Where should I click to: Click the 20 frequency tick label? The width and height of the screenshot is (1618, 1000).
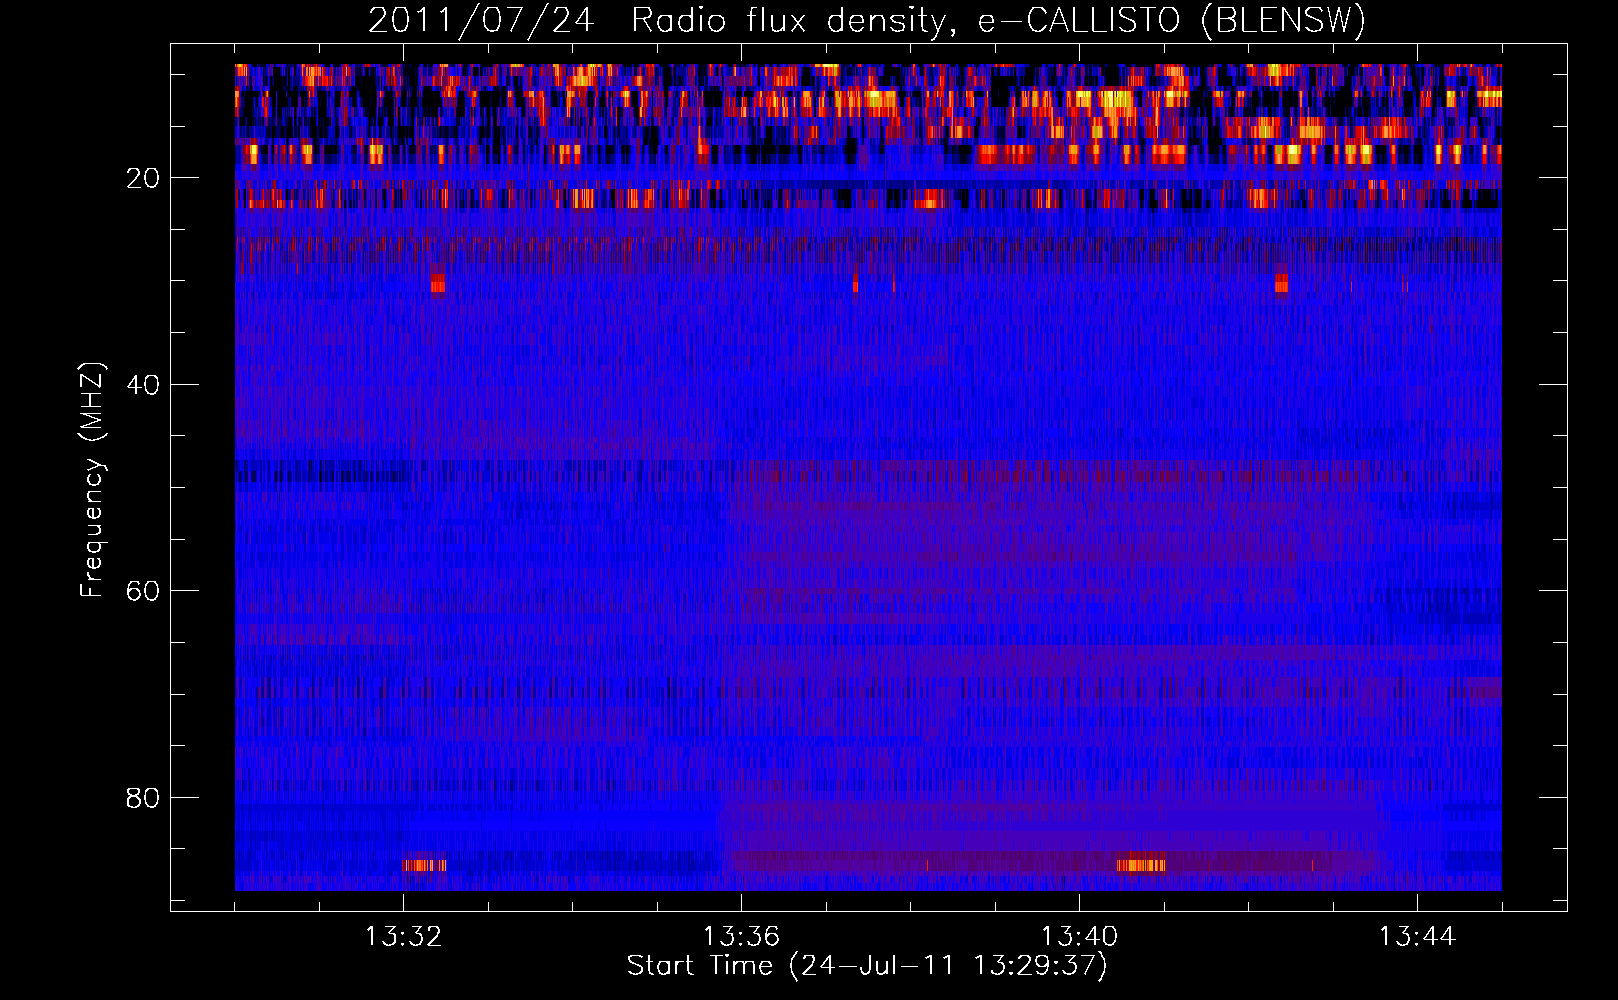tap(144, 178)
